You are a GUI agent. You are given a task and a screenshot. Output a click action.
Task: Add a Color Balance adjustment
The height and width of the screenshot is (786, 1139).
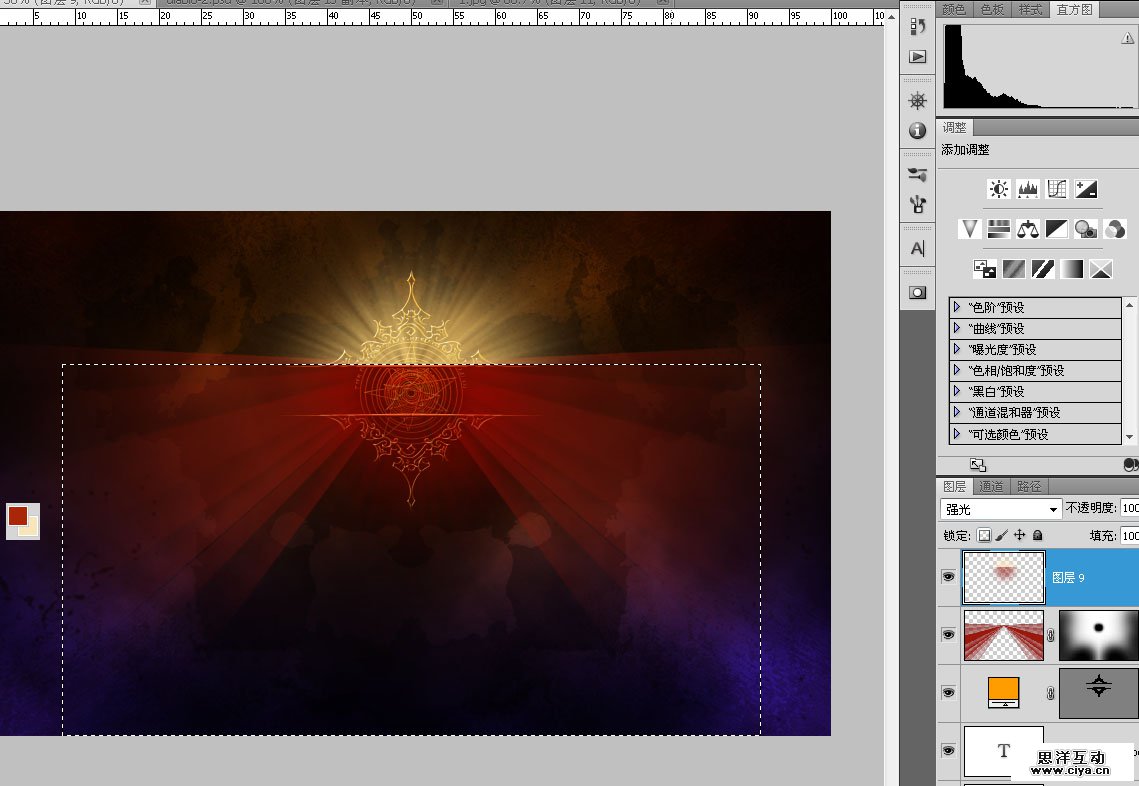[1027, 229]
